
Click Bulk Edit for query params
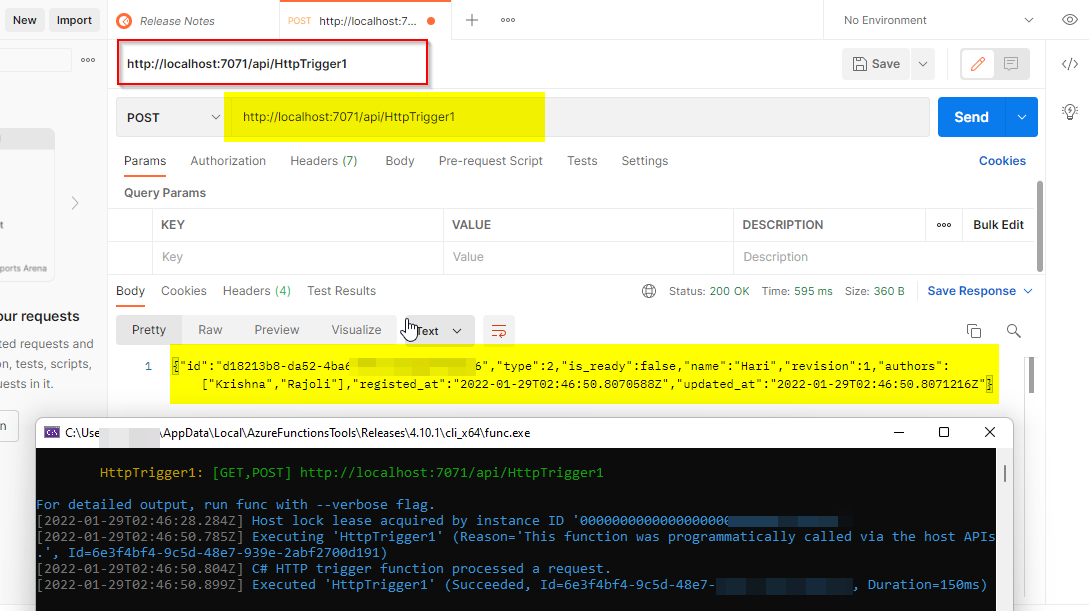coord(998,225)
